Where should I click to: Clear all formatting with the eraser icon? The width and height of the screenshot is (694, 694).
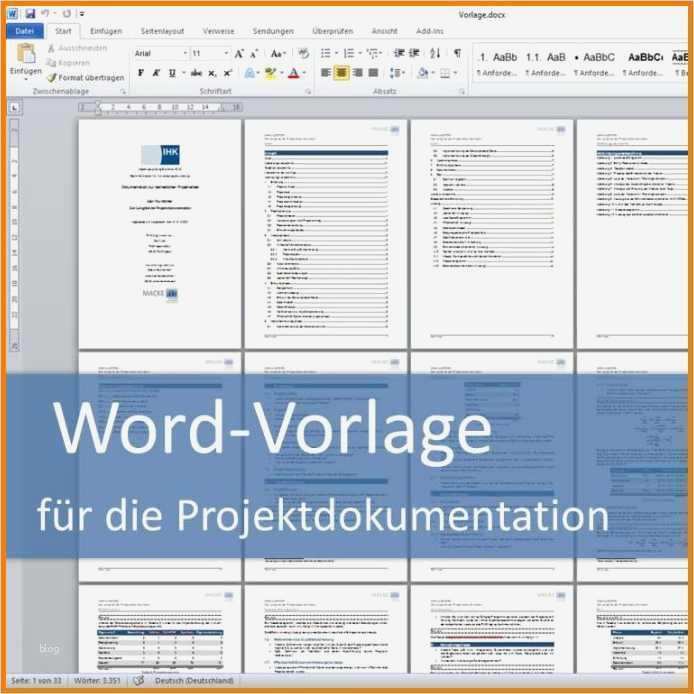303,54
